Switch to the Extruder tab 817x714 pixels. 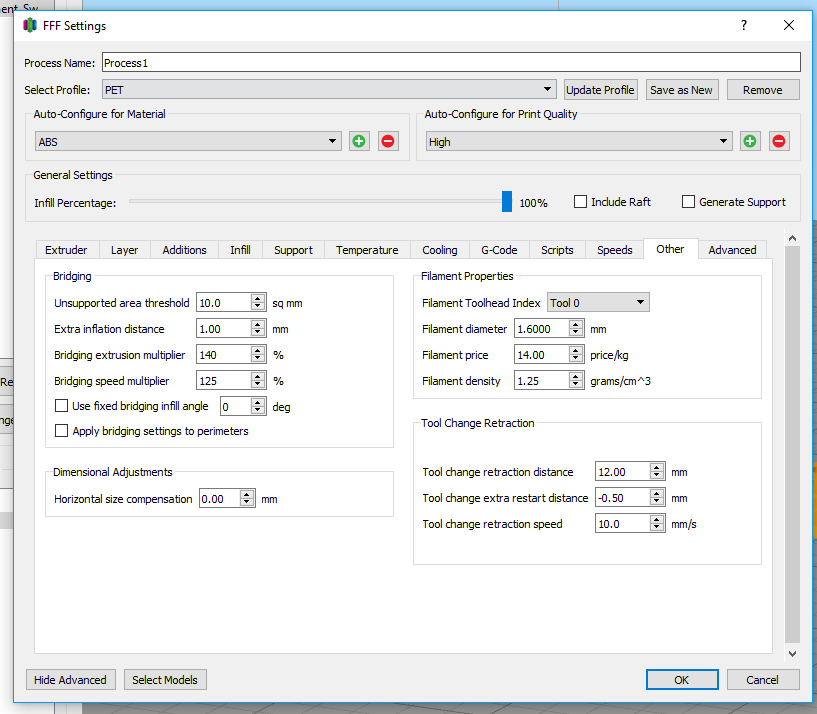[66, 250]
